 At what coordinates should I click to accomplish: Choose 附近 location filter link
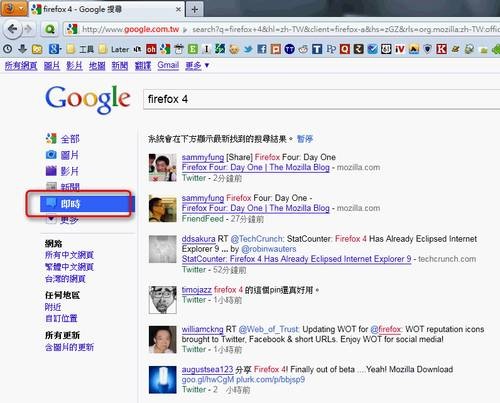coord(53,307)
